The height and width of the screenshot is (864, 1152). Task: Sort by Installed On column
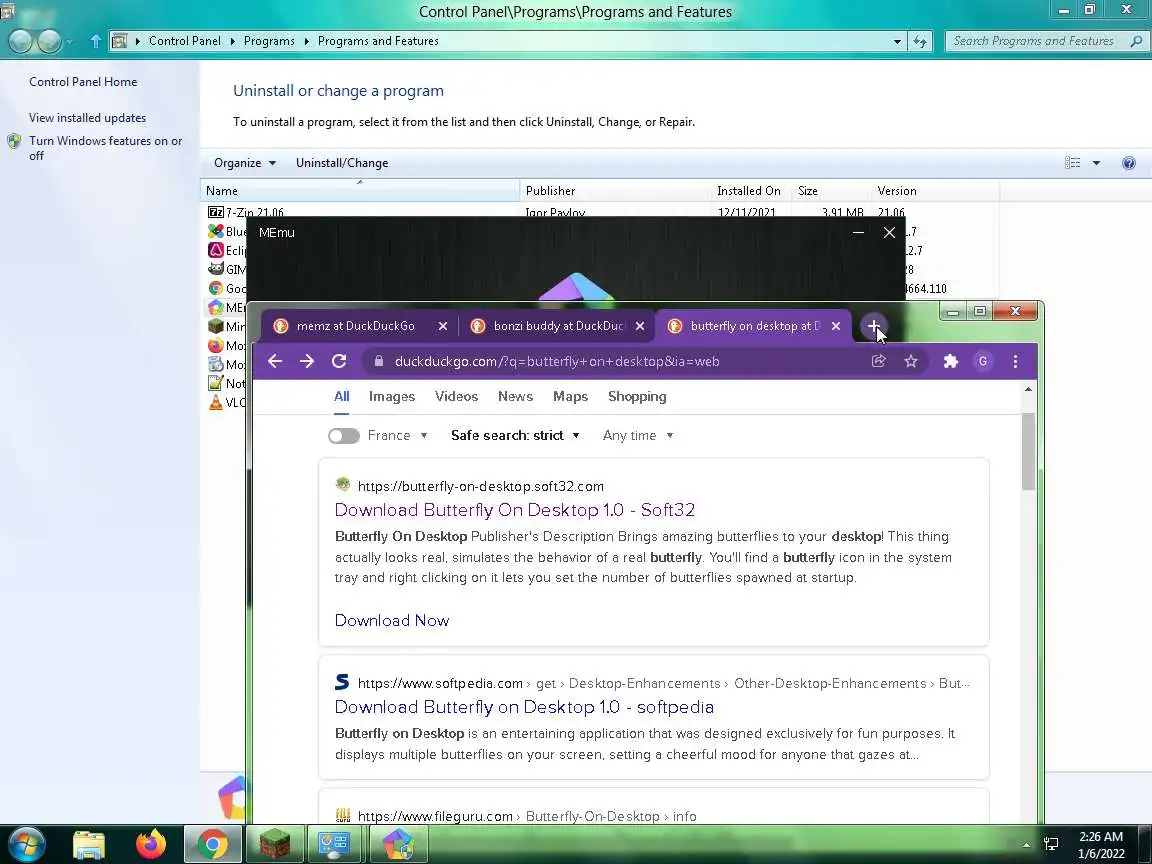749,191
